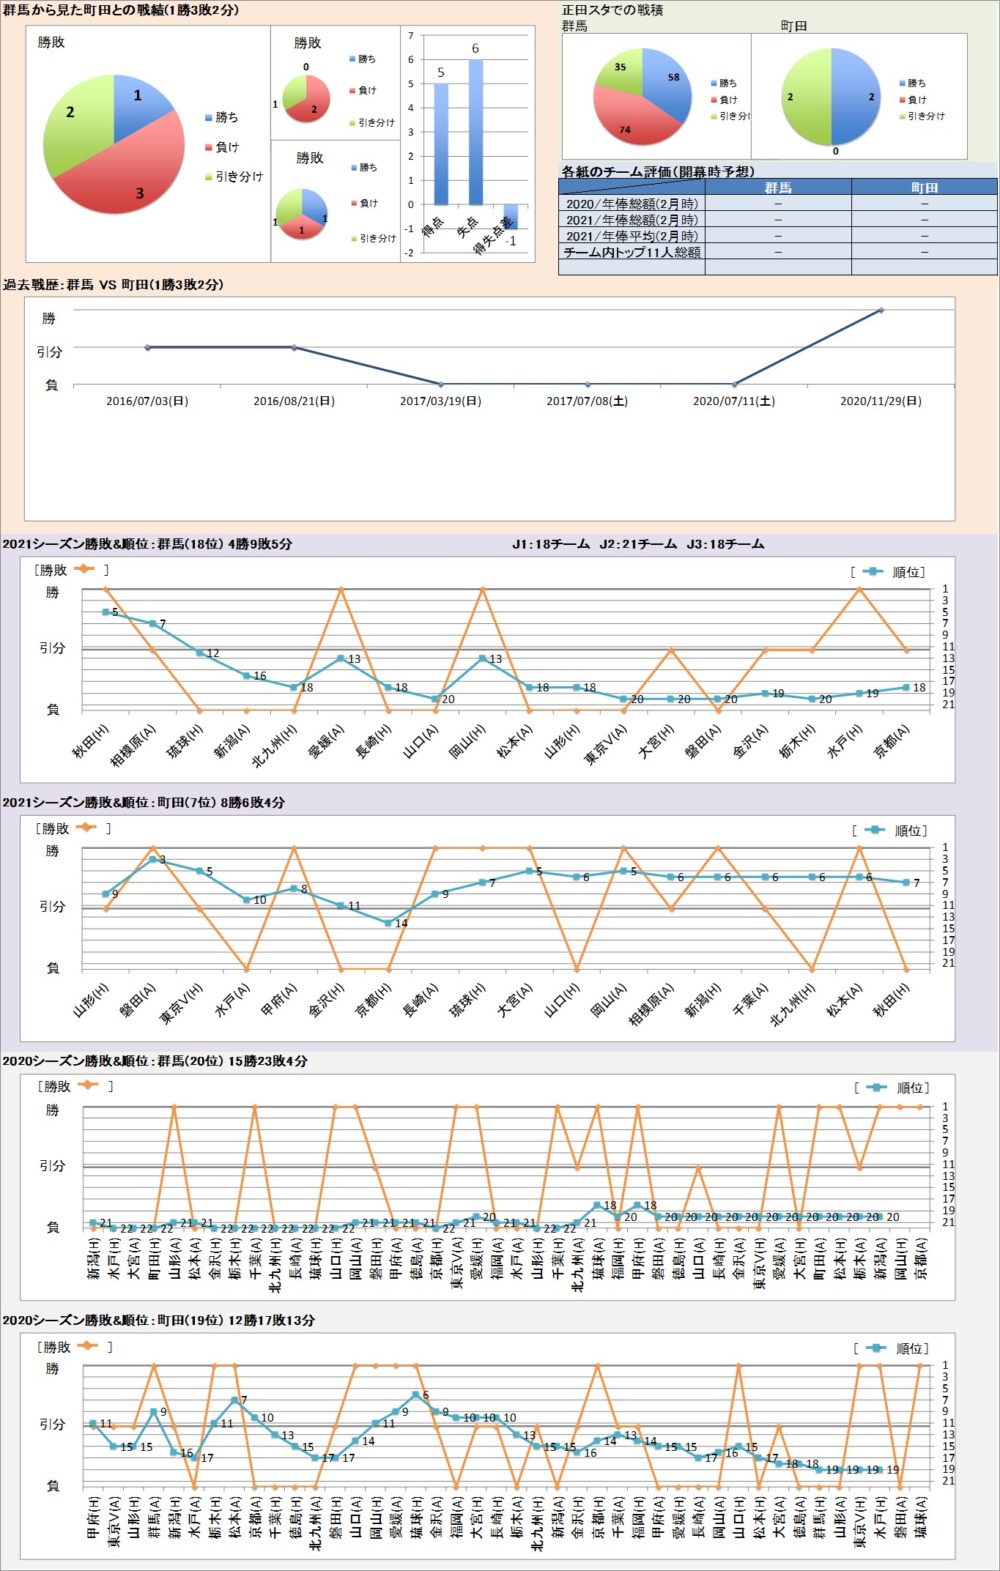Image resolution: width=1000 pixels, height=1571 pixels.
Task: Click the 2016/07/03 draw point on the past results line
Action: [148, 347]
